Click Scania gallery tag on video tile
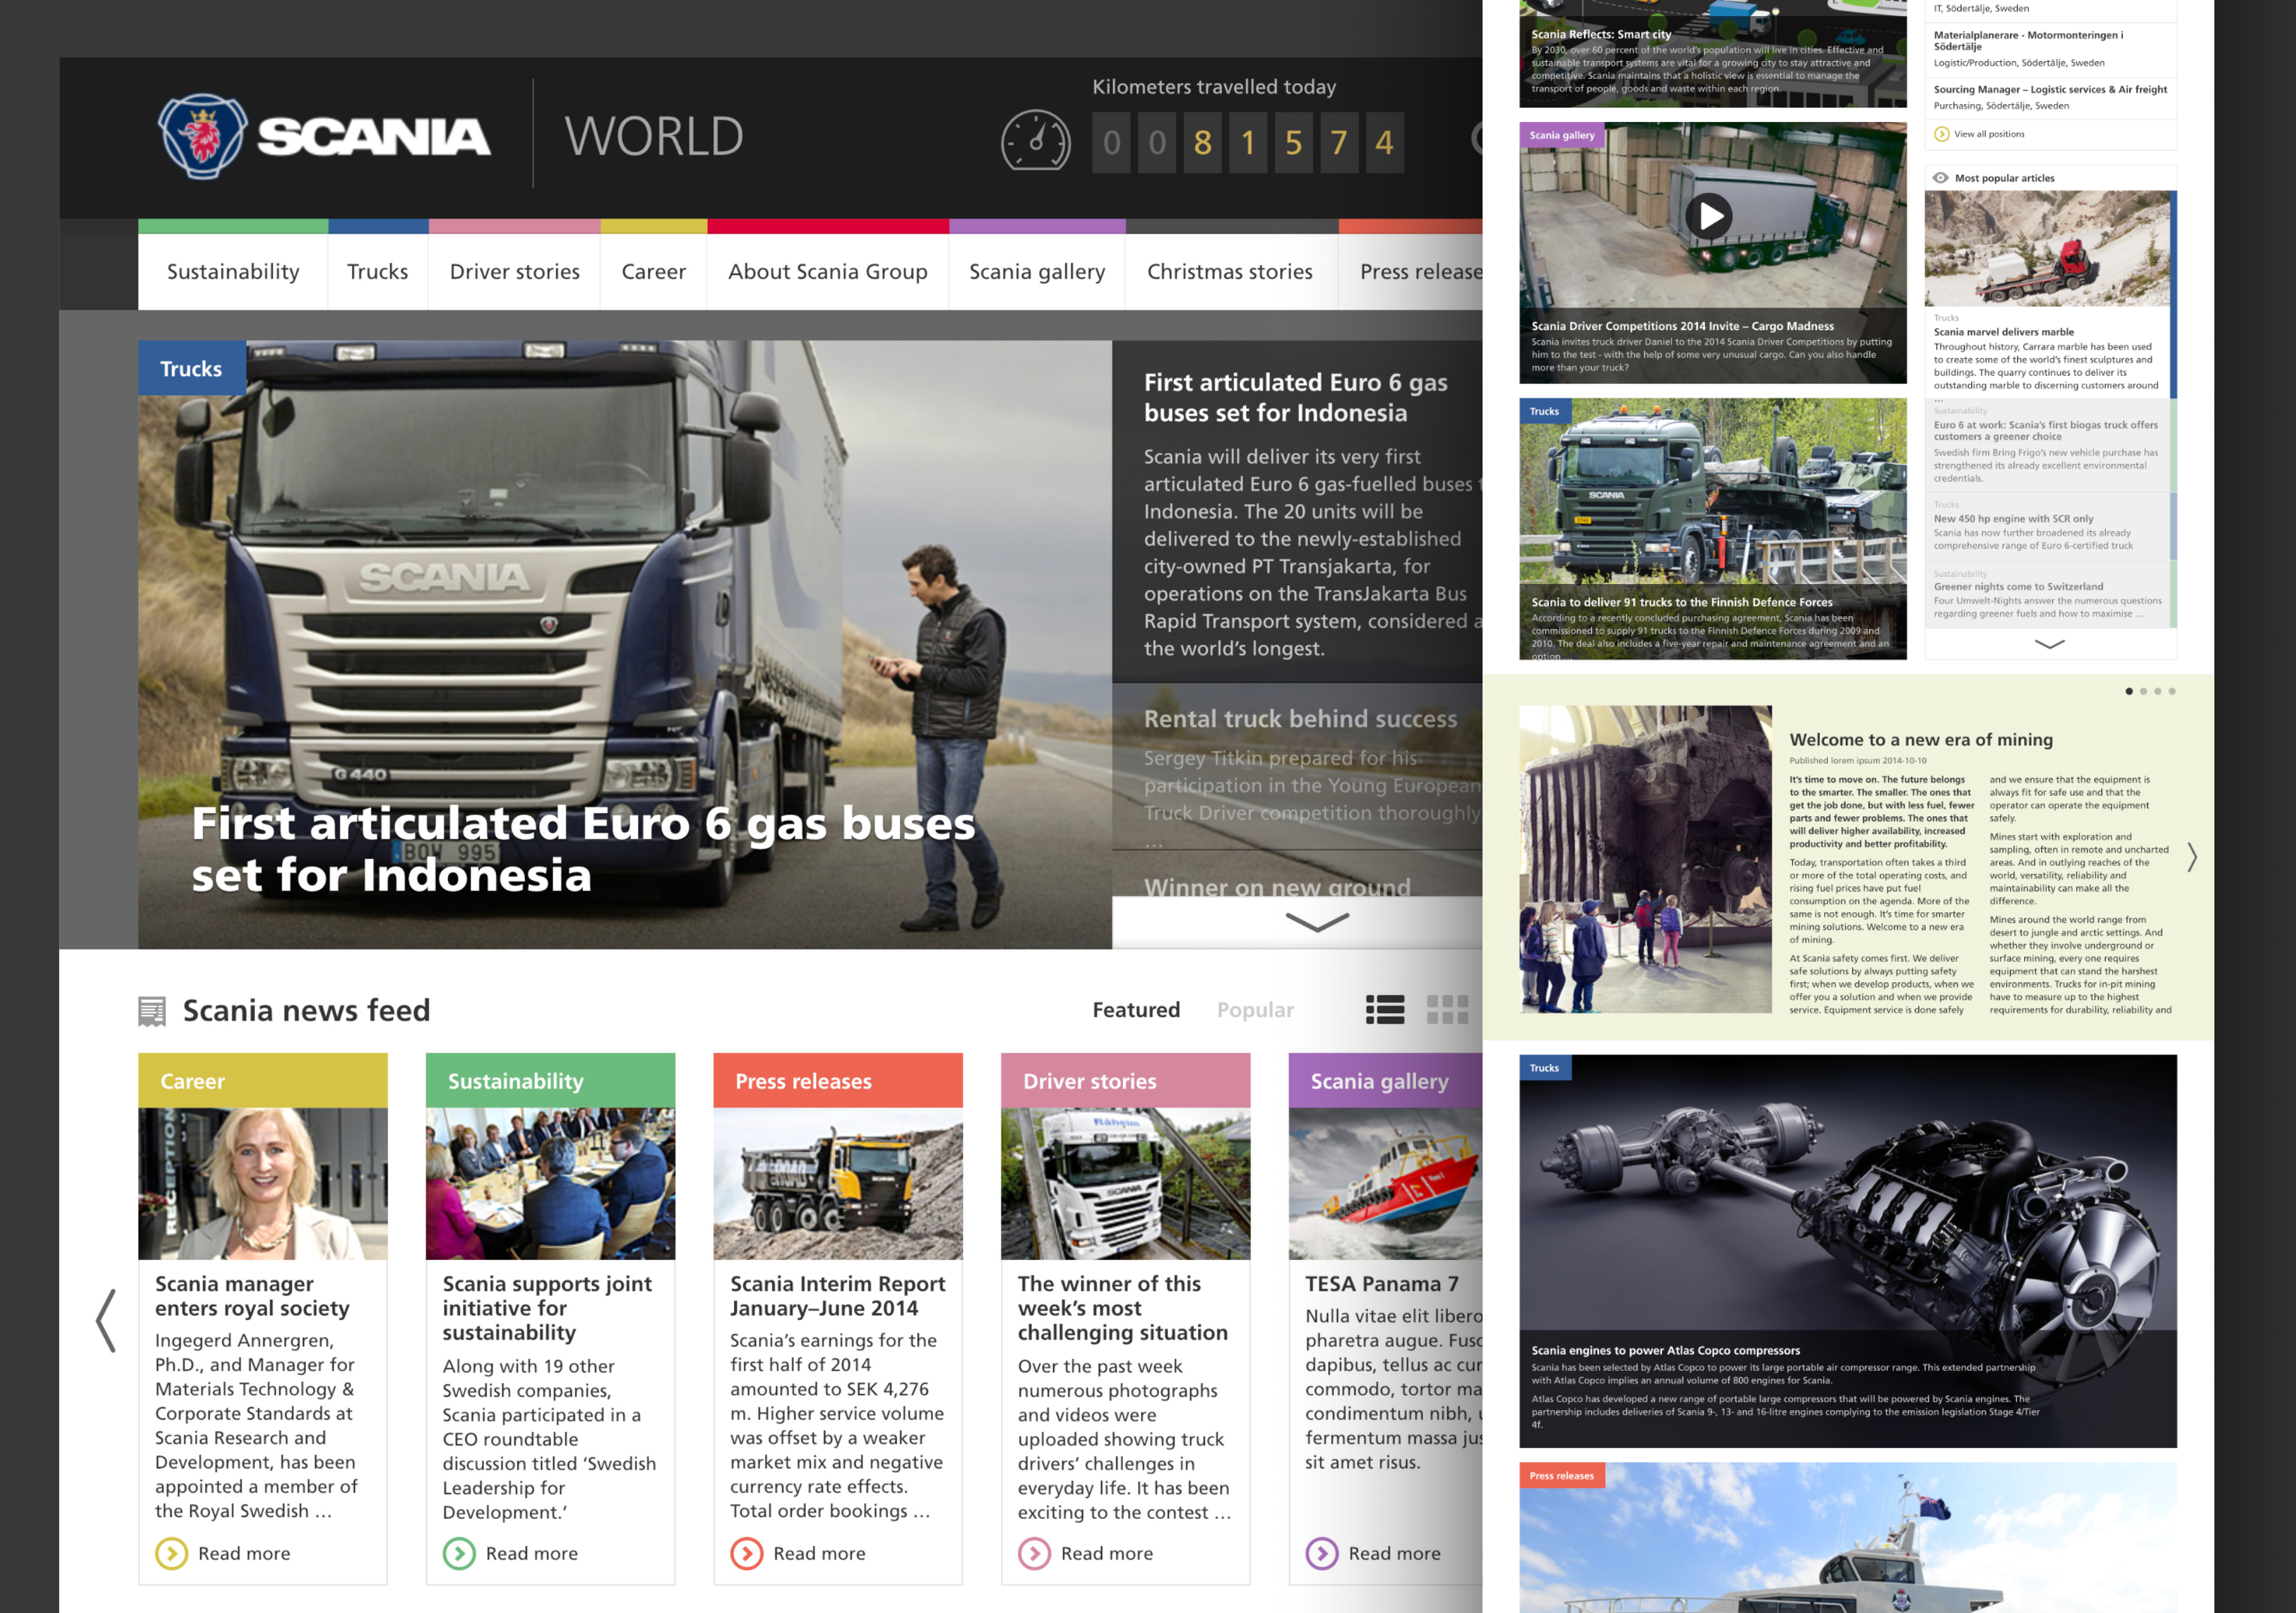 pyautogui.click(x=1562, y=135)
